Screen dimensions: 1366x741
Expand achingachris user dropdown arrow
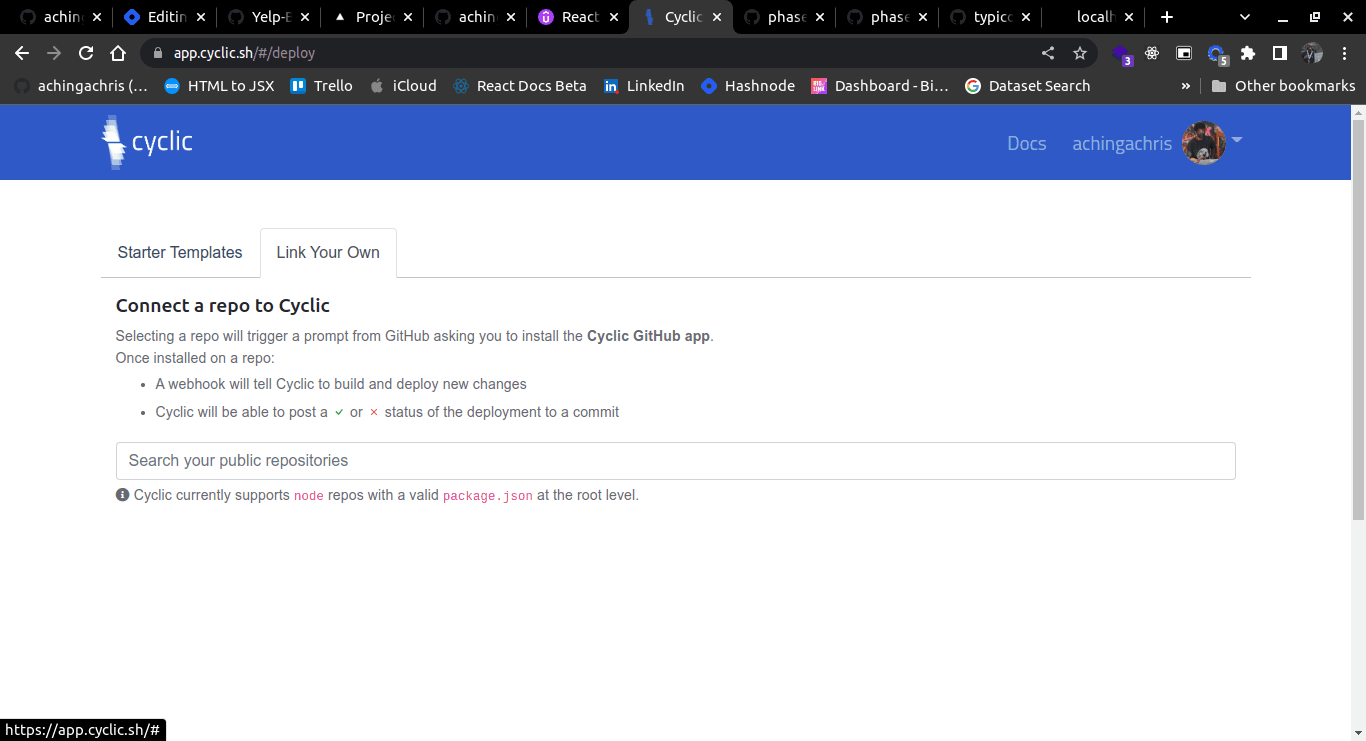point(1237,141)
